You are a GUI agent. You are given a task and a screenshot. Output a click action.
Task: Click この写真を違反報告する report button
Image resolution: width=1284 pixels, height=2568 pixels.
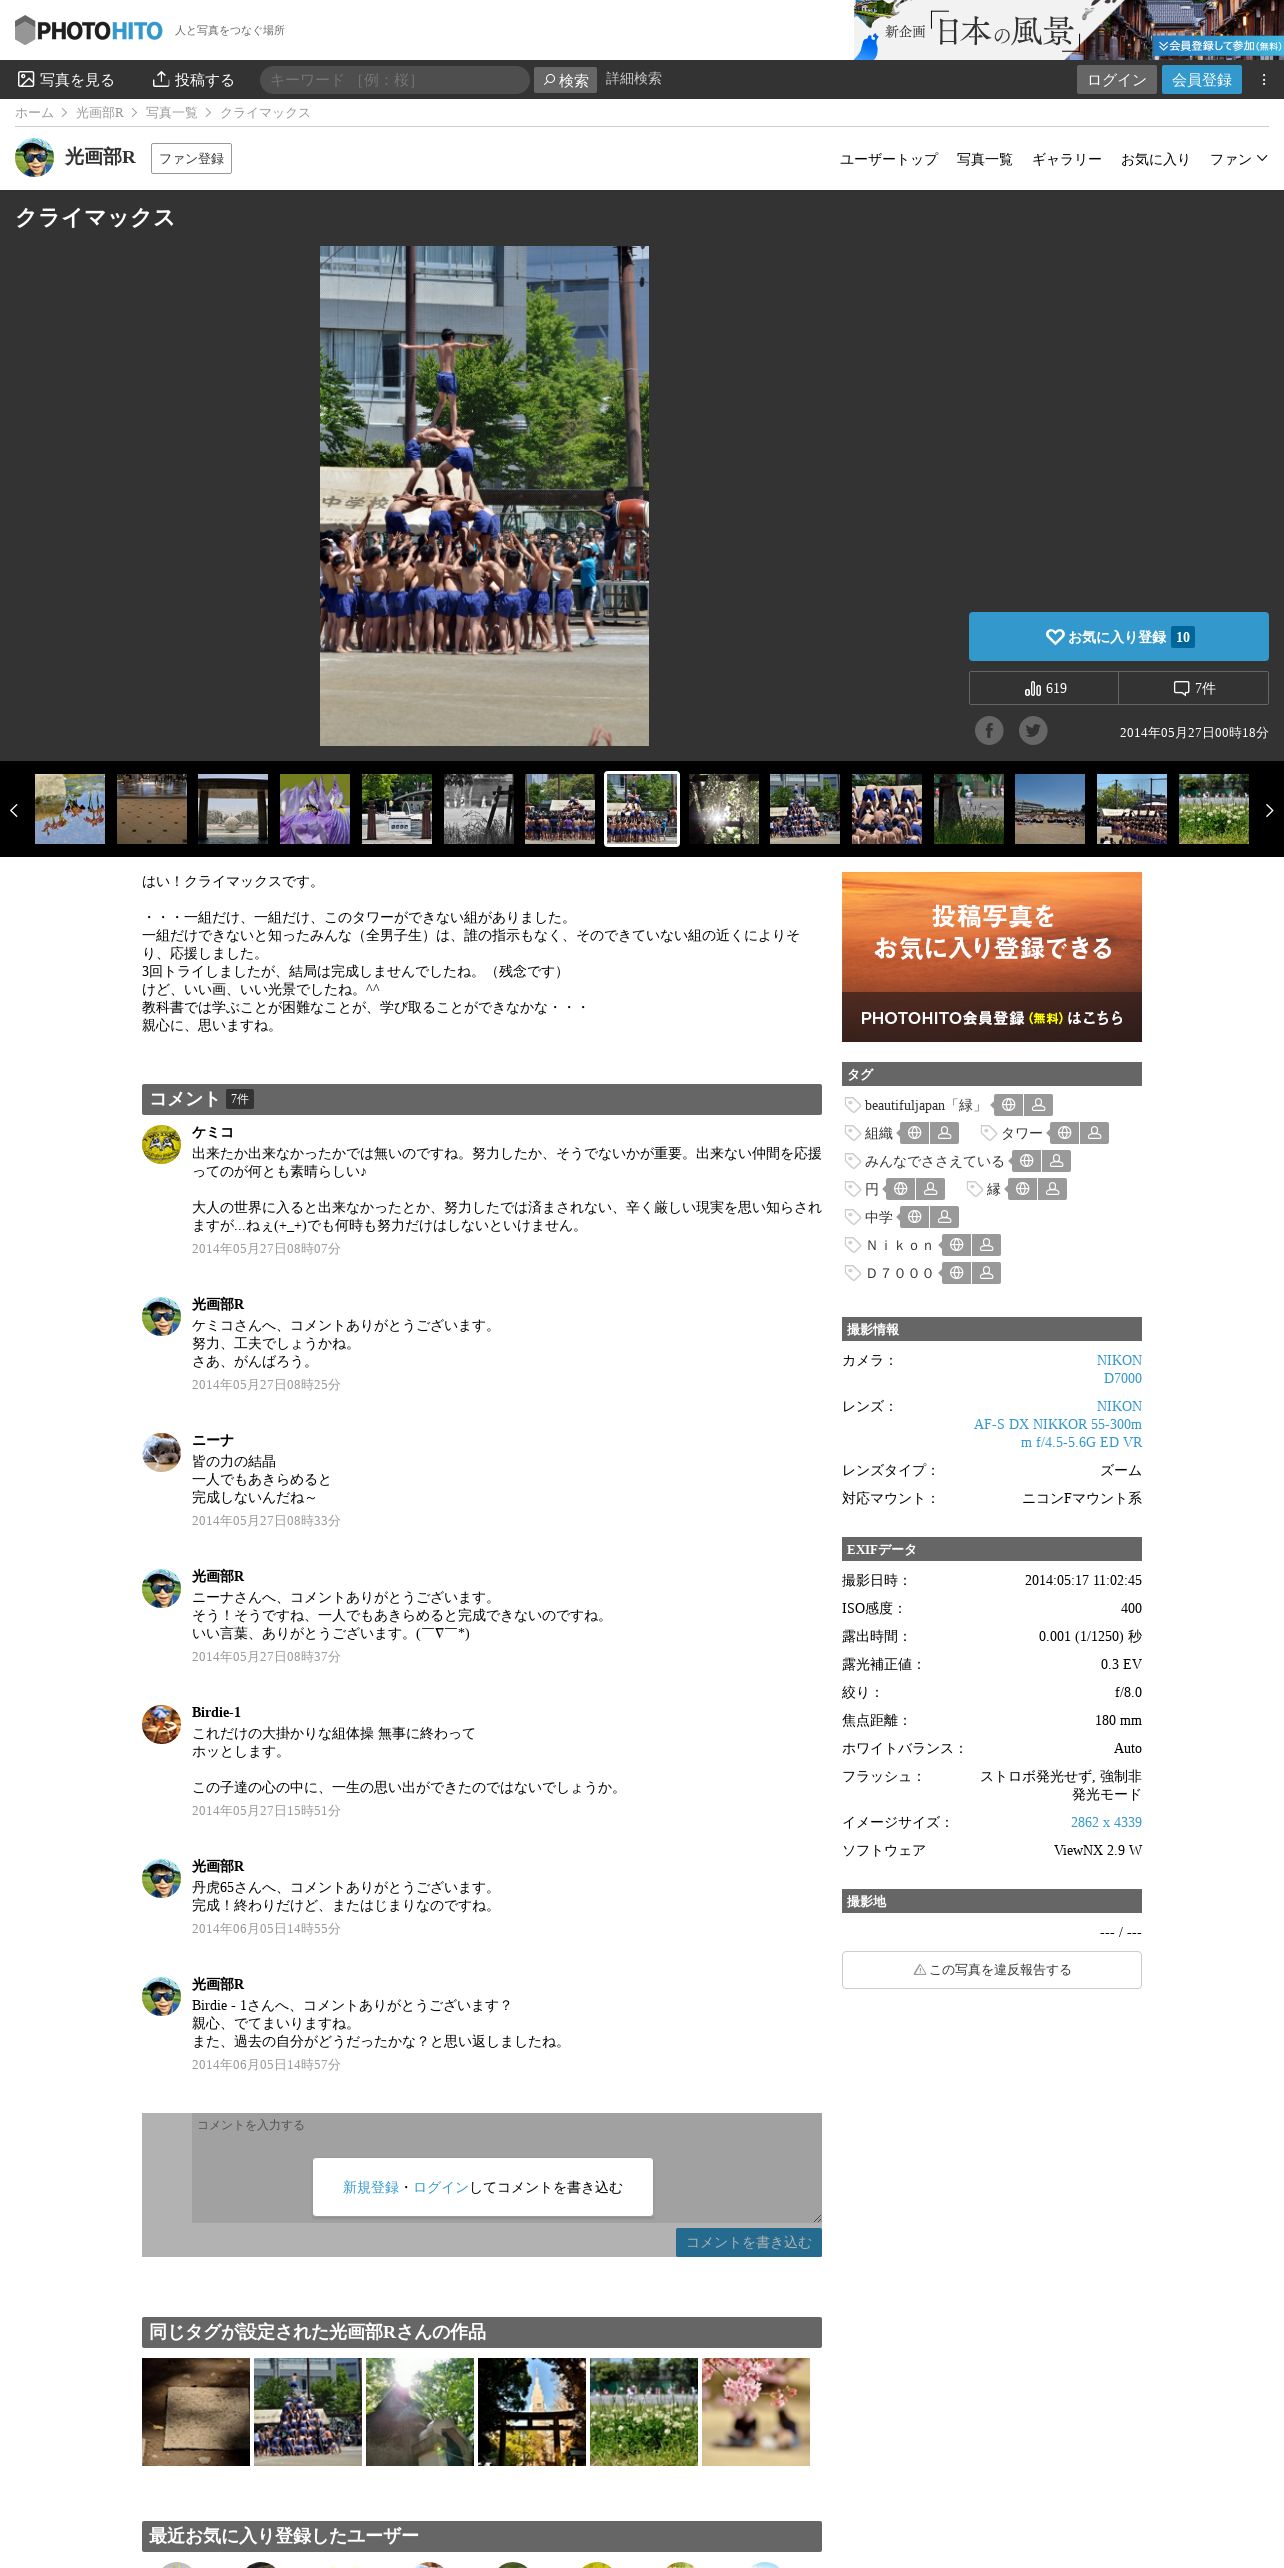[x=992, y=1969]
